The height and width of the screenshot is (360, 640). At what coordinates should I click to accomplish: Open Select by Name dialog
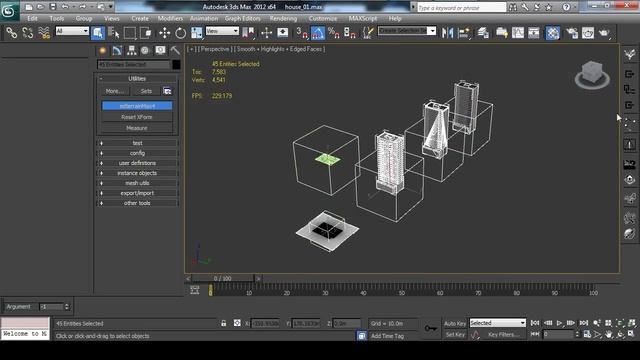point(113,33)
